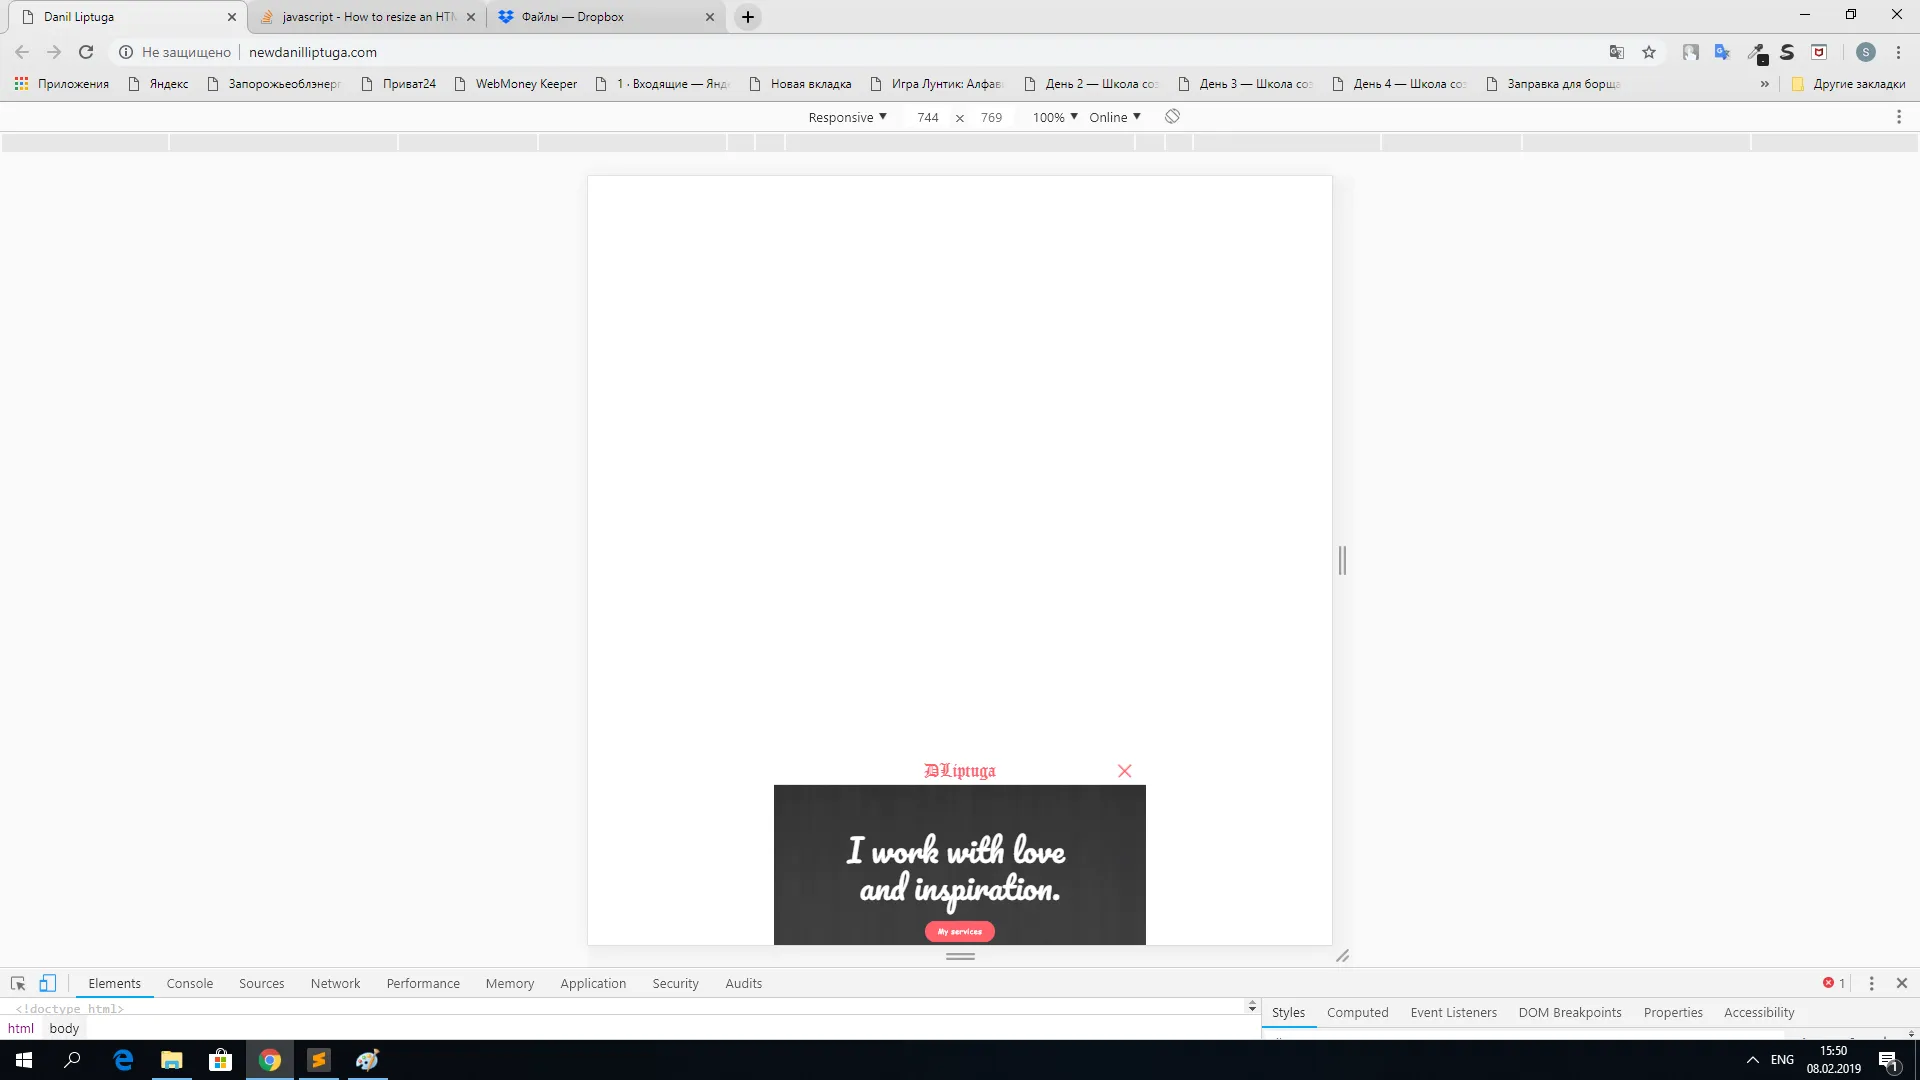The image size is (1920, 1080).
Task: Switch to the Console tab
Action: pos(189,983)
